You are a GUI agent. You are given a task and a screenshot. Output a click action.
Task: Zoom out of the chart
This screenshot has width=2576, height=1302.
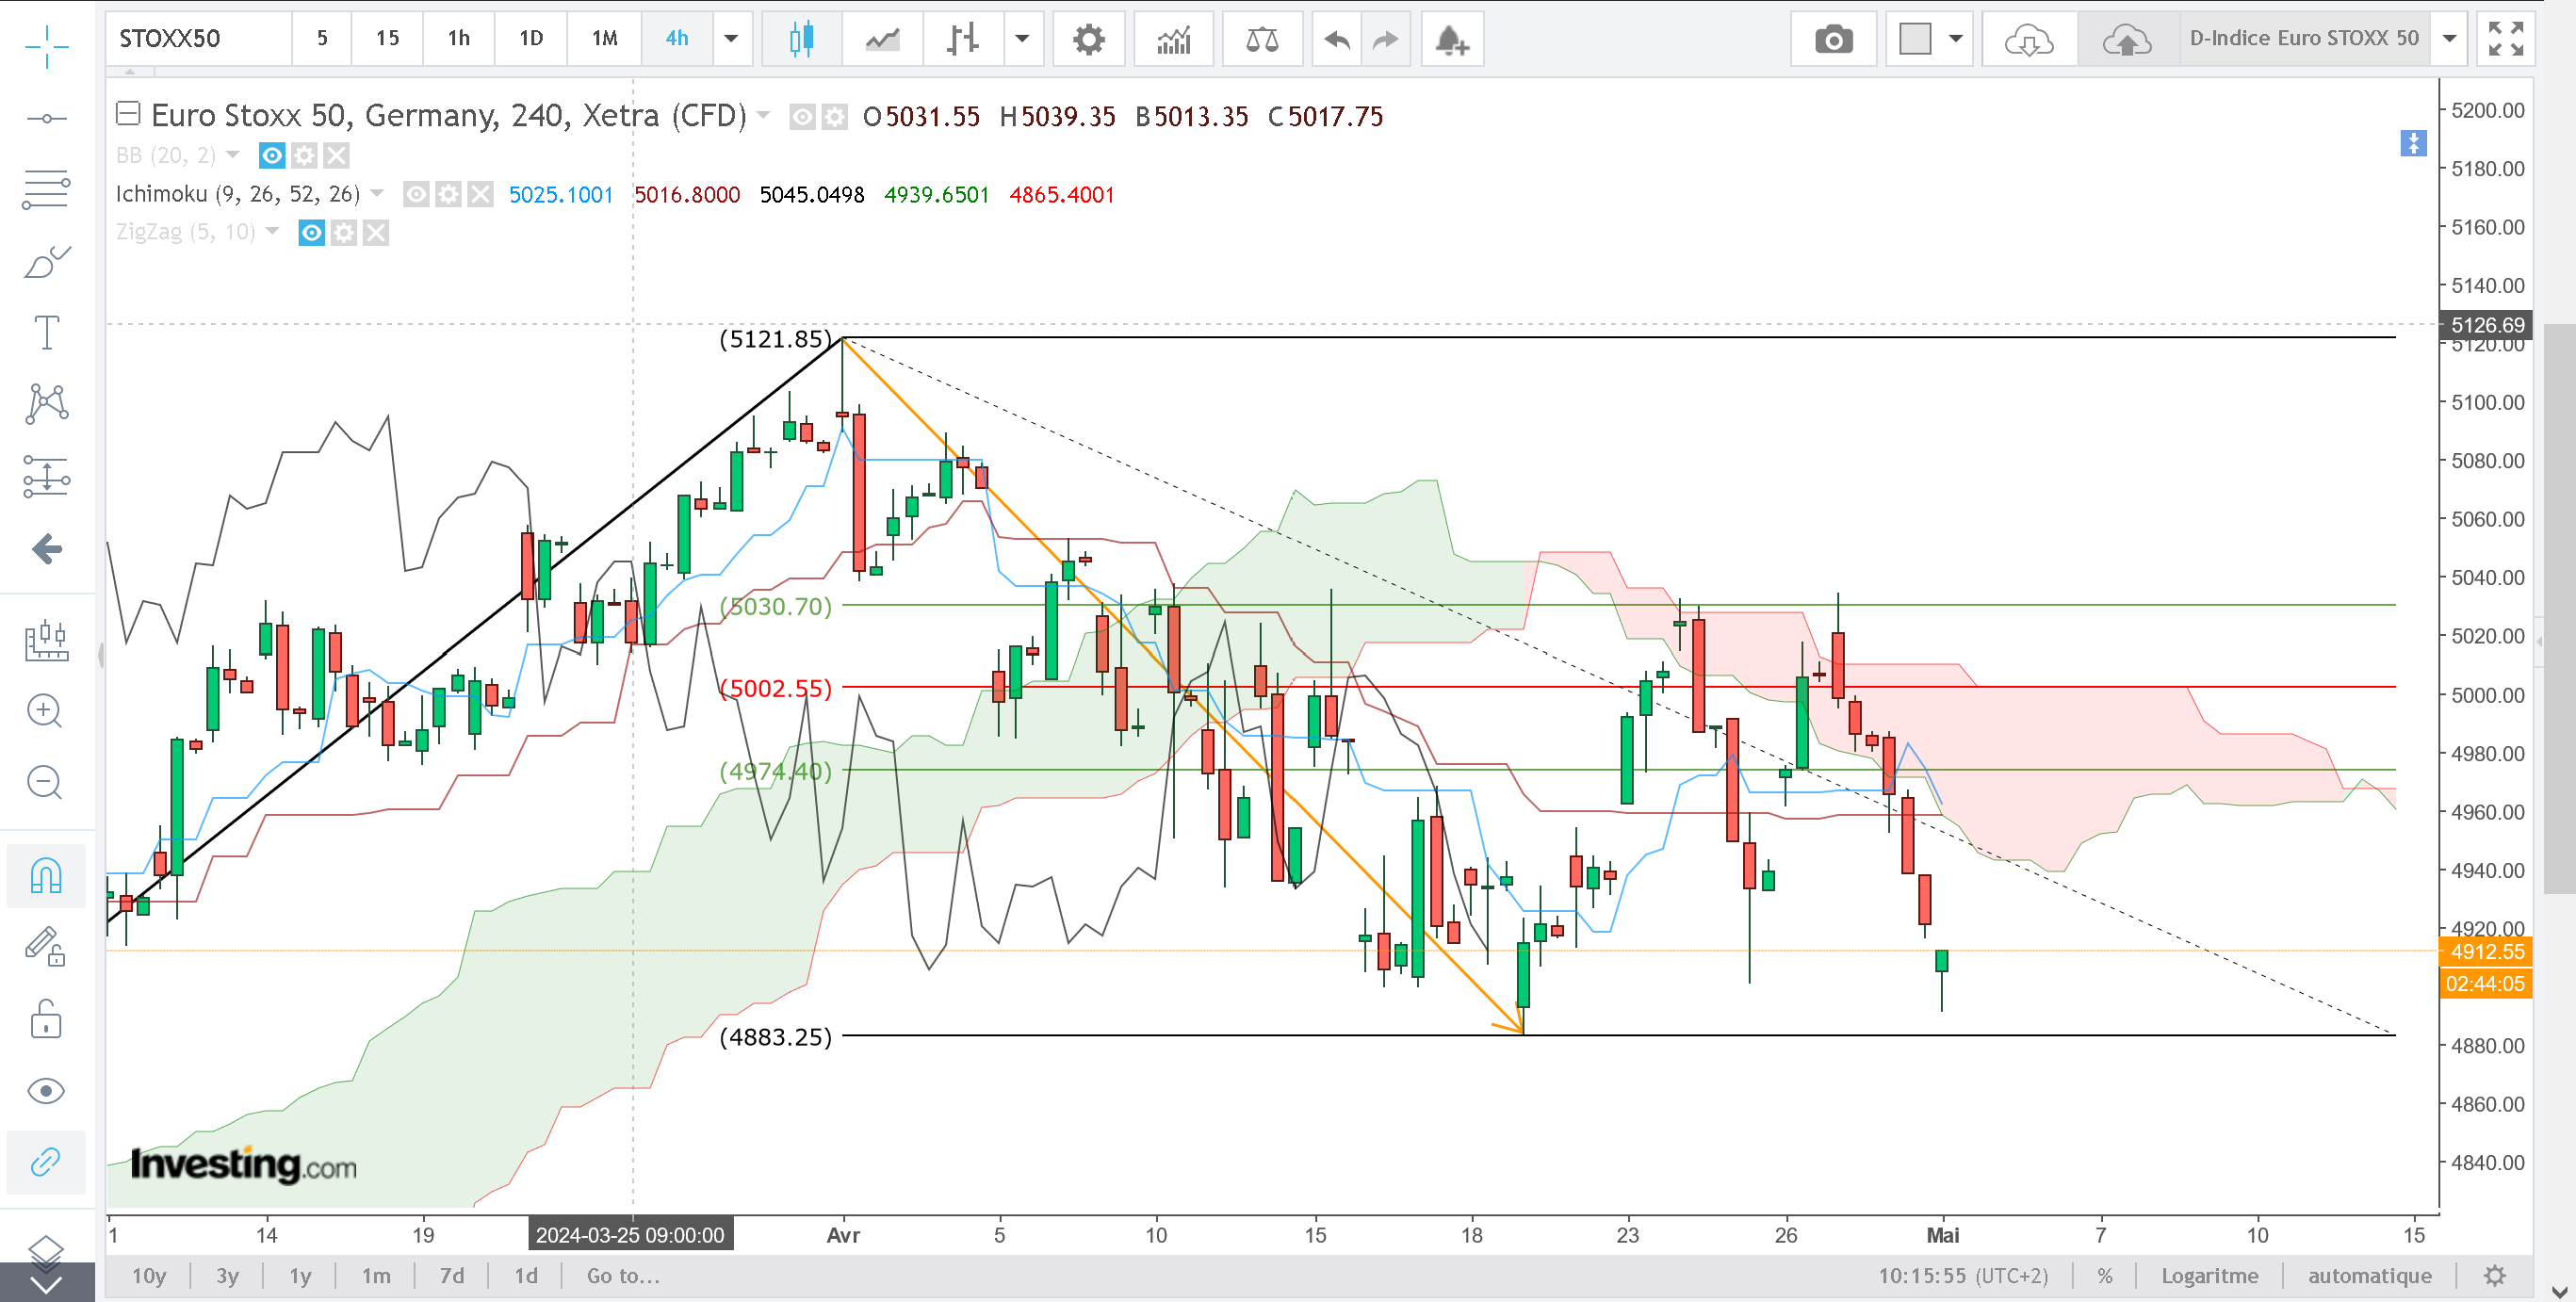tap(44, 782)
